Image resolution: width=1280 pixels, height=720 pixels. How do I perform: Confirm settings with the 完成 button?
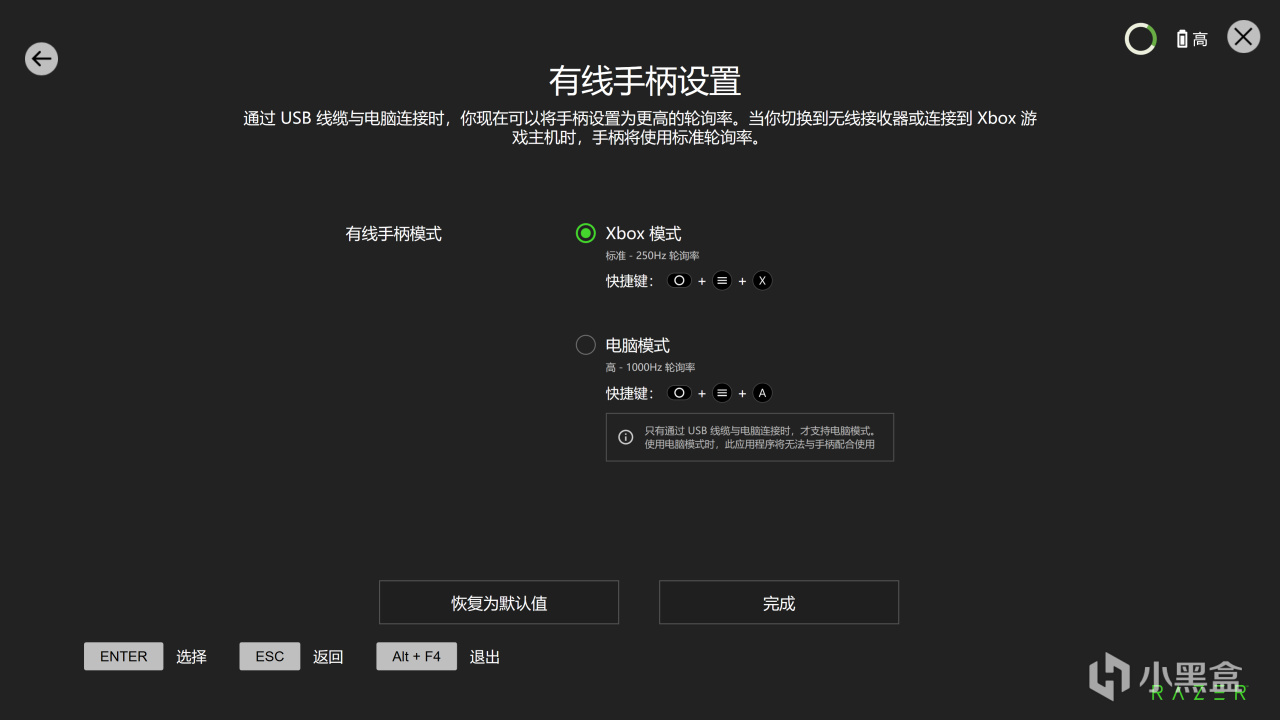point(779,603)
